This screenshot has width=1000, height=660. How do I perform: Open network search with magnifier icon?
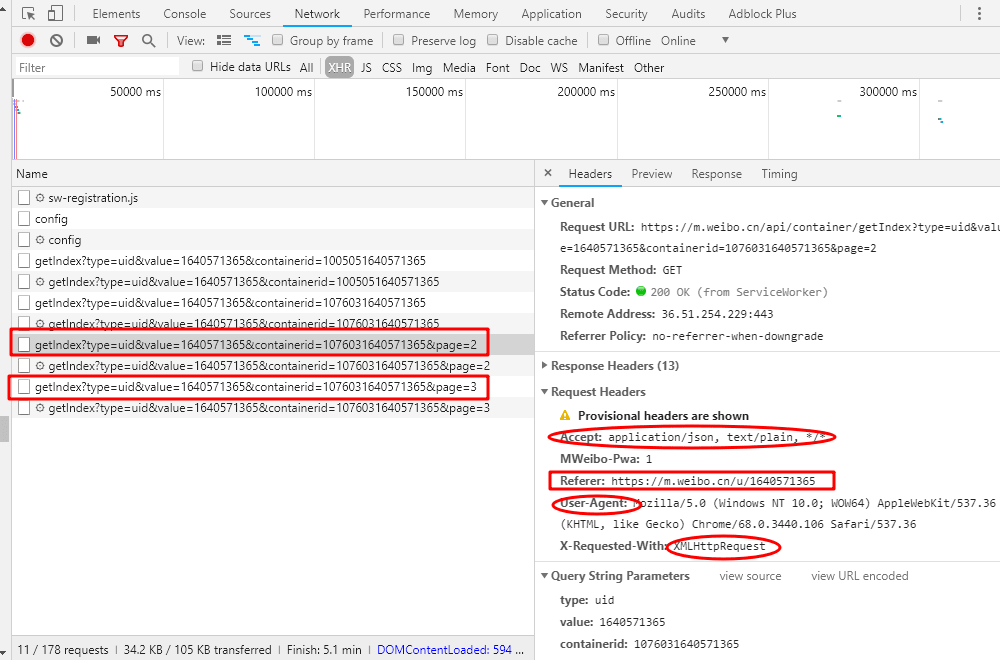(x=149, y=40)
